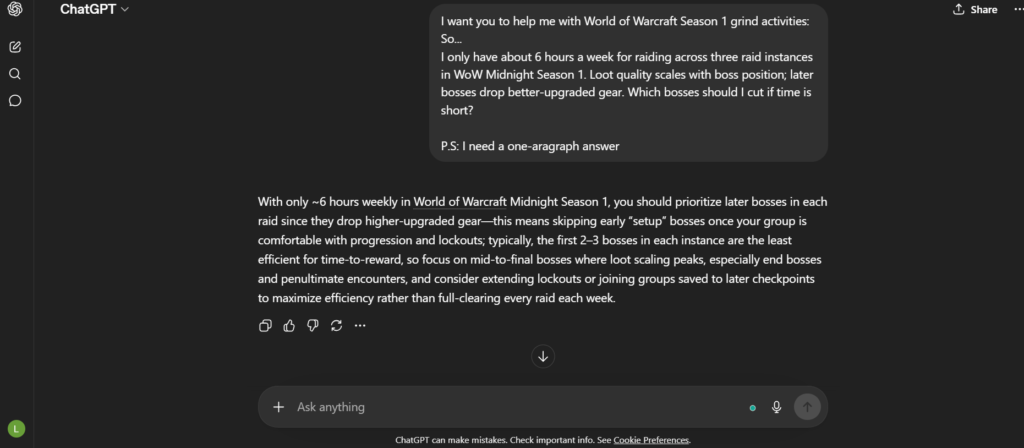This screenshot has height=448, width=1024.
Task: Regenerate the assistant's response
Action: click(x=336, y=325)
